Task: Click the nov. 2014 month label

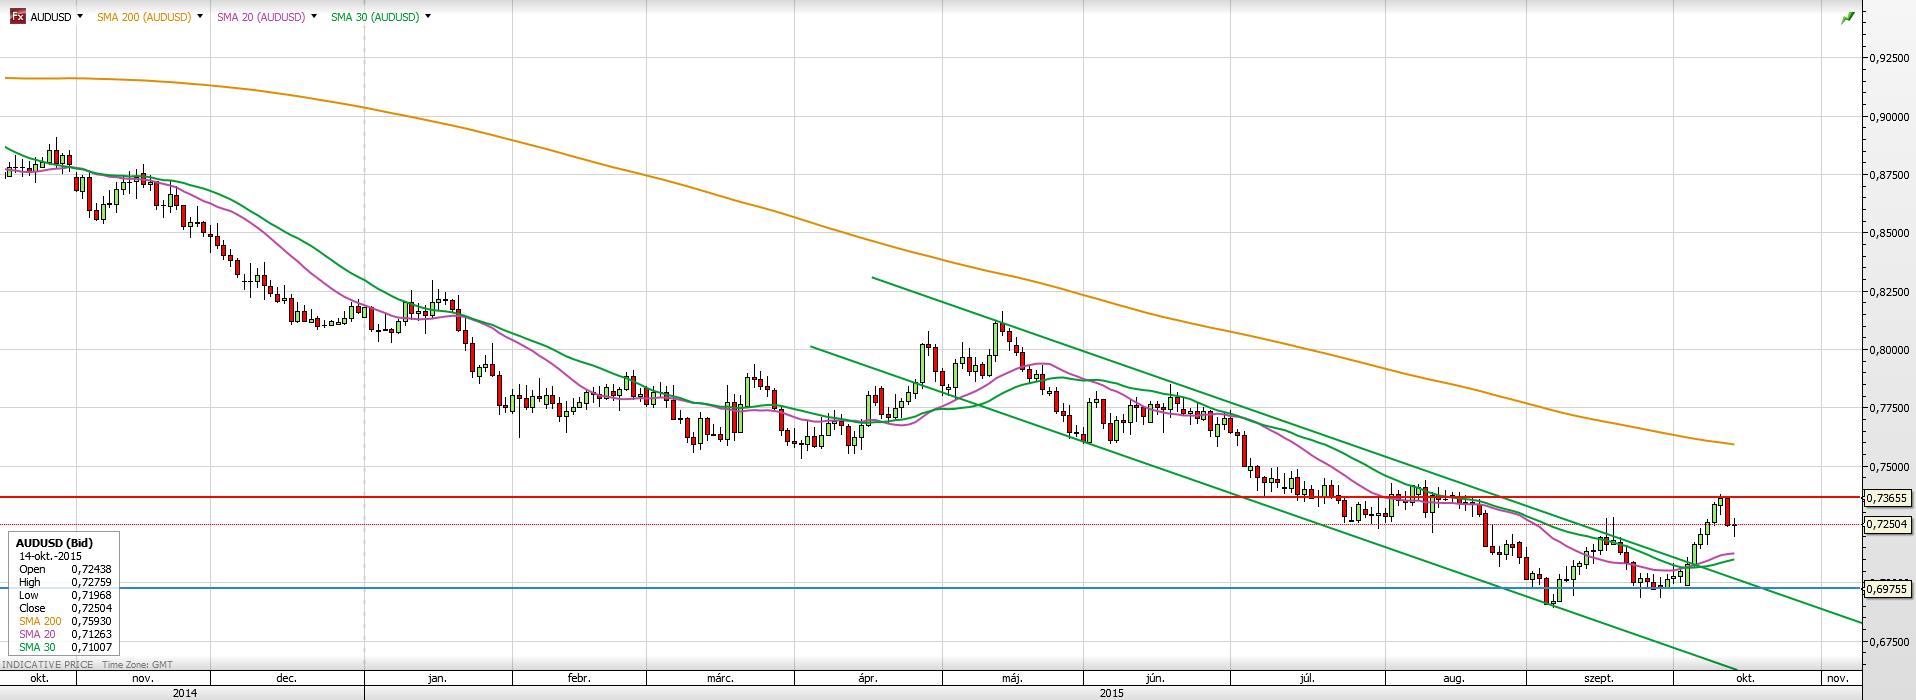Action: tap(143, 678)
